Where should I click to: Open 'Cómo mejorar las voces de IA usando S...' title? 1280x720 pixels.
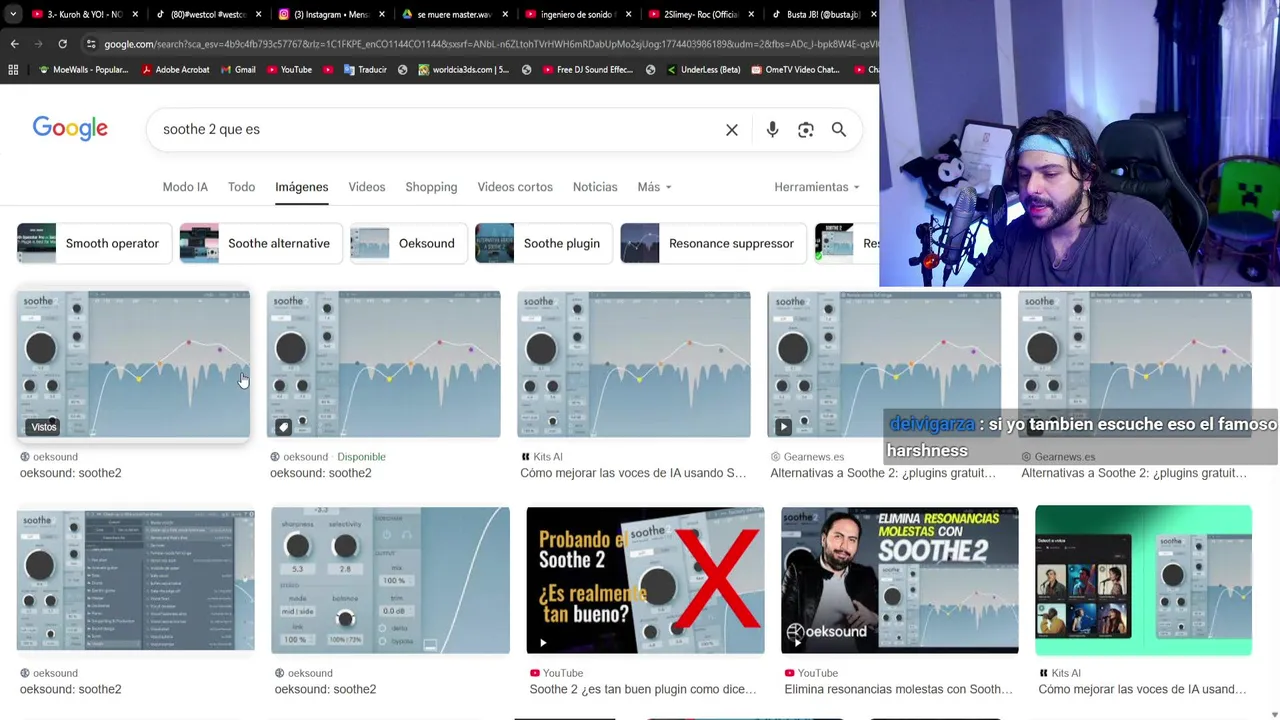(x=633, y=473)
